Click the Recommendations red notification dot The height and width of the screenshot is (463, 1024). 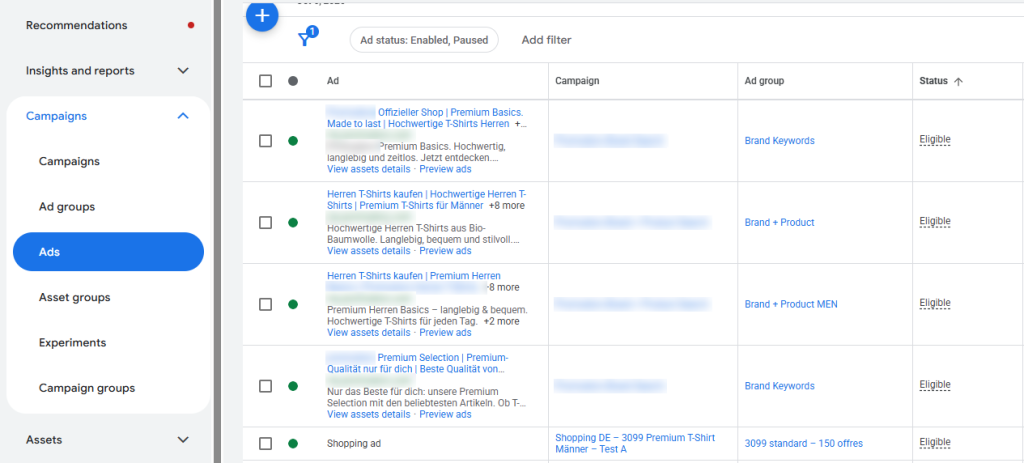[191, 25]
